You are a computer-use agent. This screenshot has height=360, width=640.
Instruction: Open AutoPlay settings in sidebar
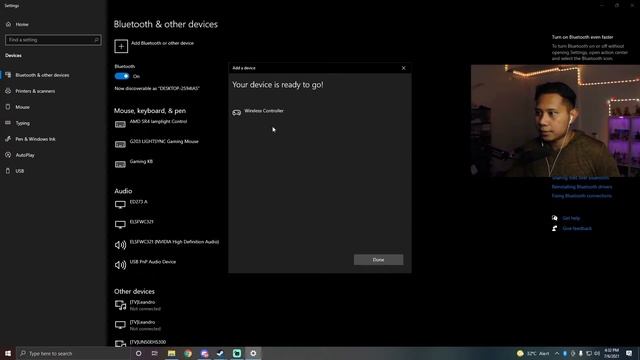pyautogui.click(x=25, y=155)
